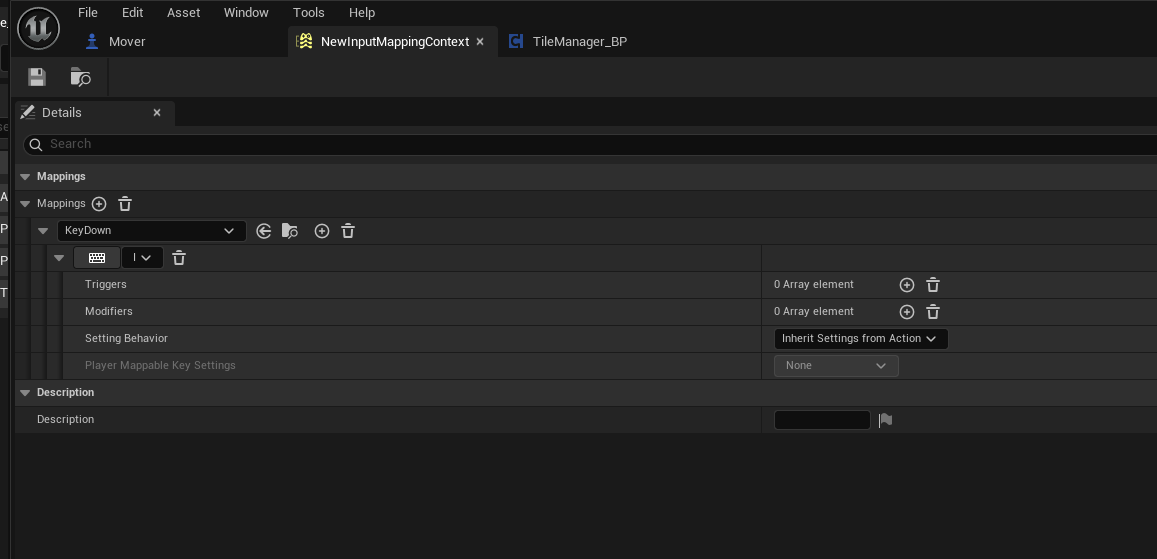This screenshot has width=1157, height=559.
Task: Add an element to the Triggers array
Action: pyautogui.click(x=907, y=285)
